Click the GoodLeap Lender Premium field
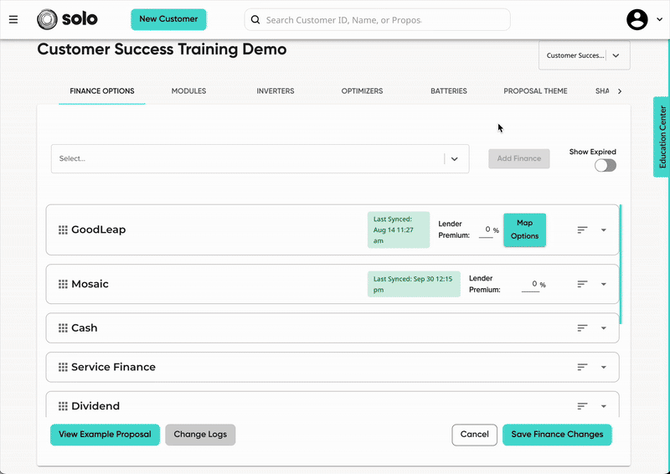This screenshot has height=474, width=670. (486, 230)
